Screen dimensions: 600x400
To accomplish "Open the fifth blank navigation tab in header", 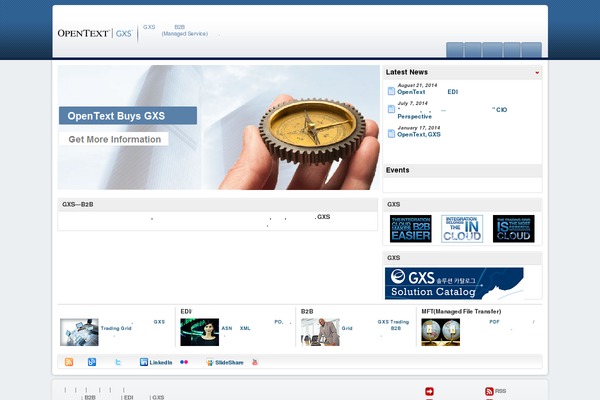I will pos(532,50).
